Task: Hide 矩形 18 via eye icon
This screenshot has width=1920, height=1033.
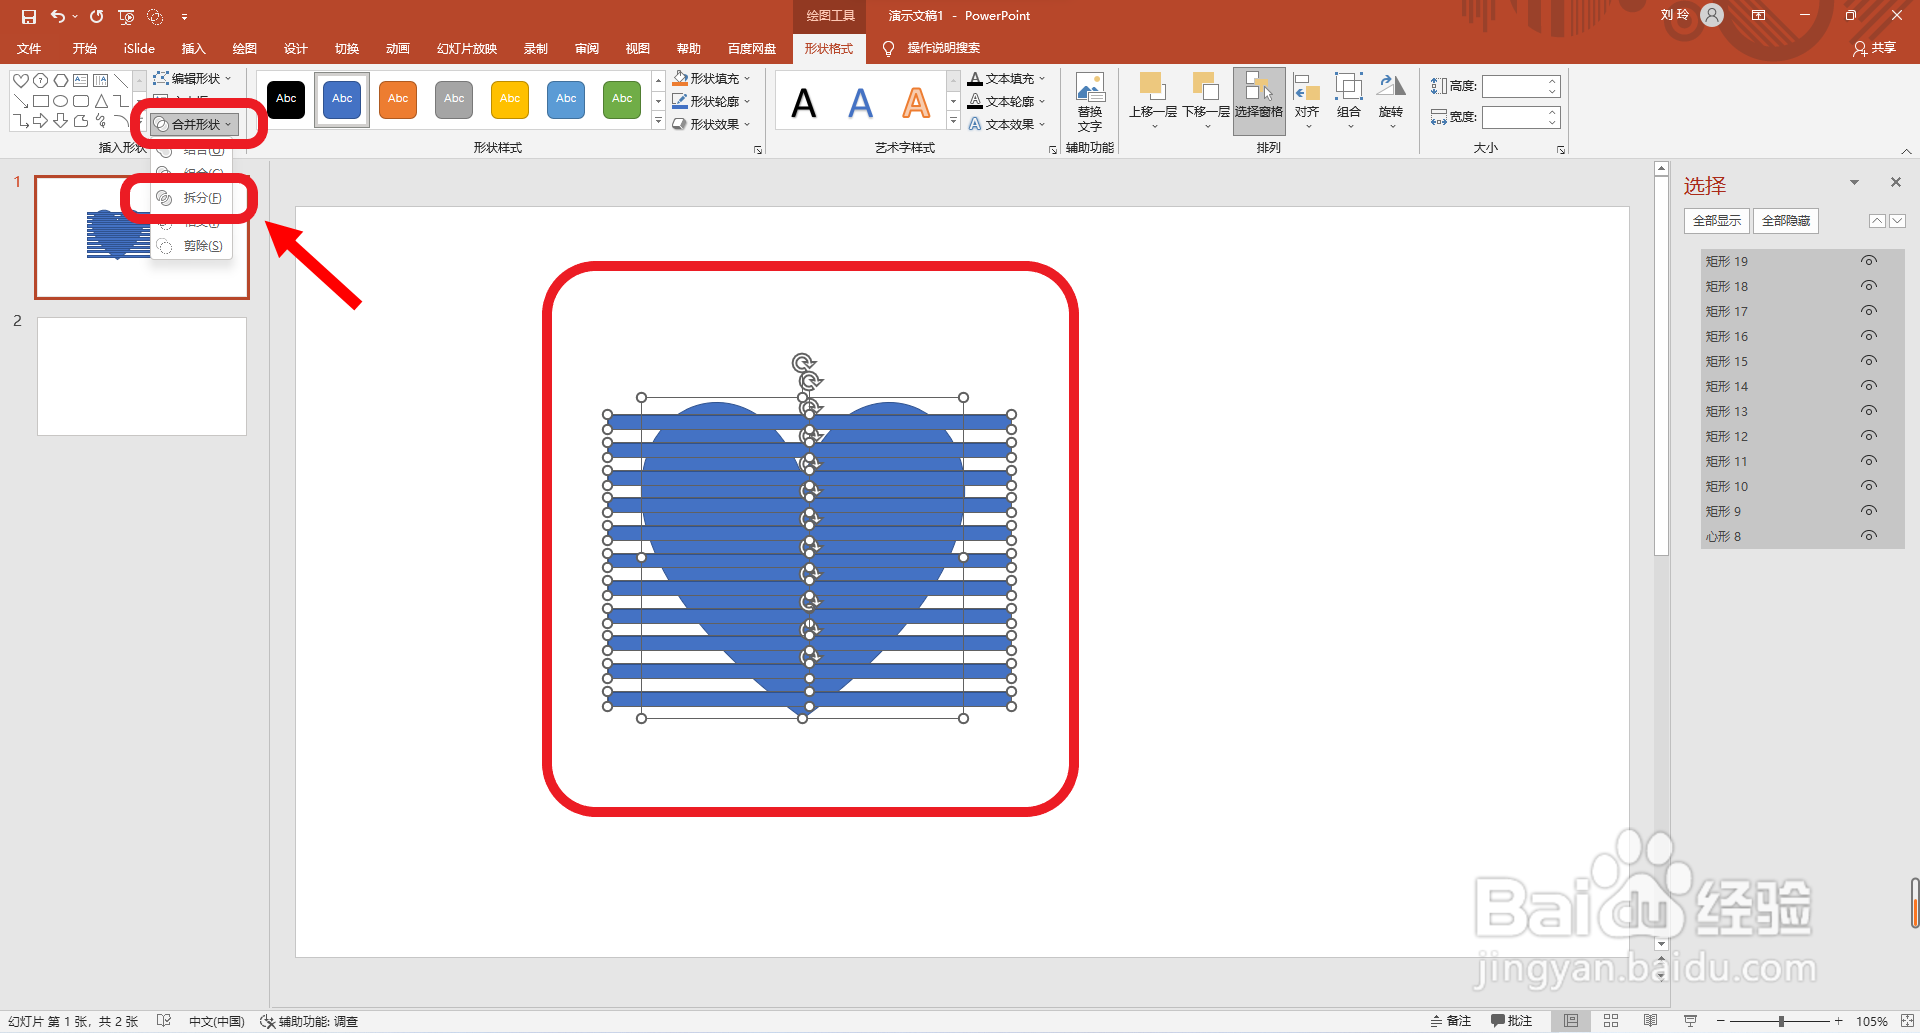Action: pyautogui.click(x=1868, y=286)
